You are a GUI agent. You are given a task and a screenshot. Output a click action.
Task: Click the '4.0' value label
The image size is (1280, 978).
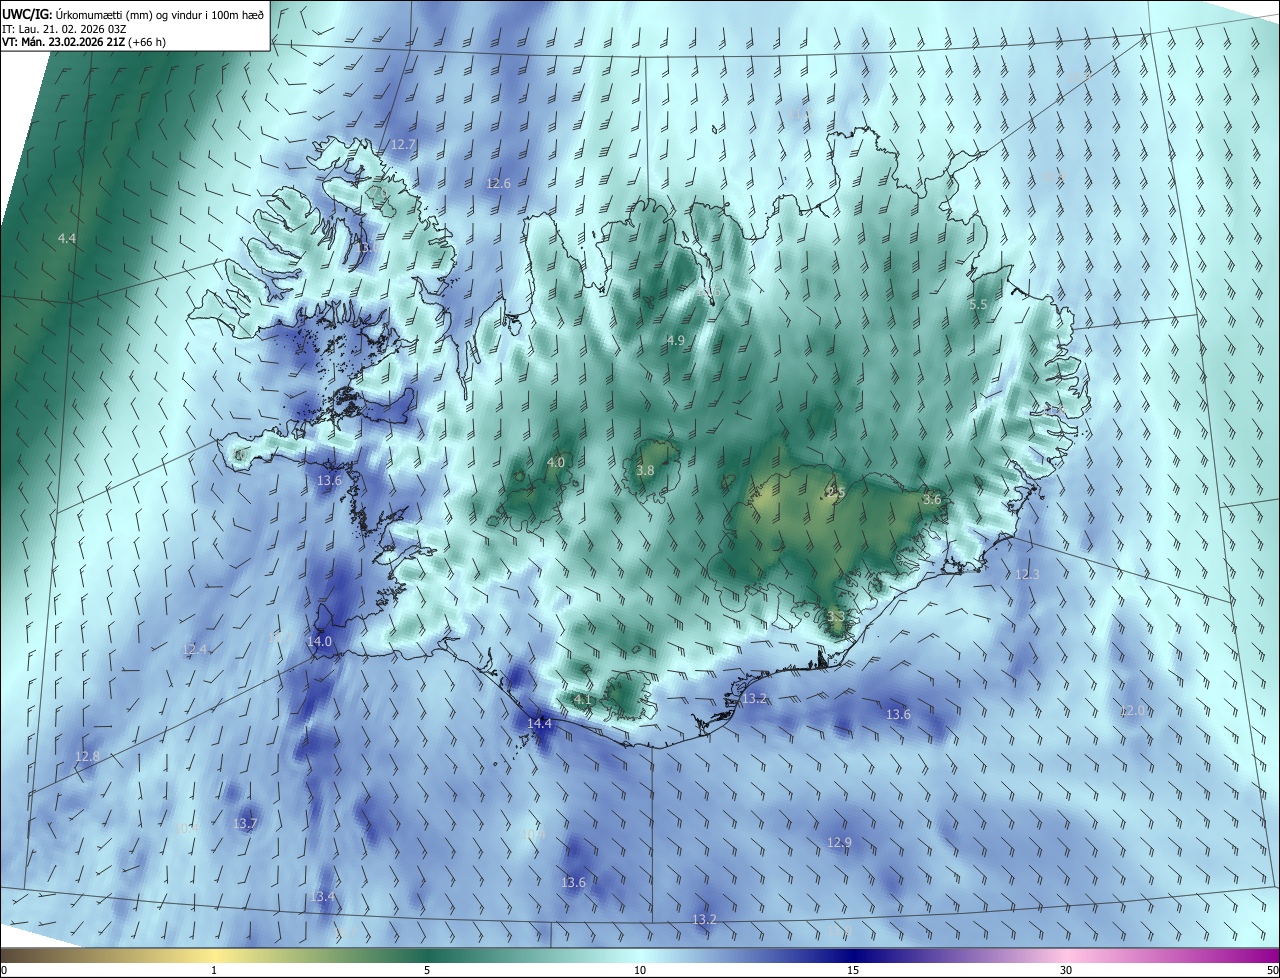tap(556, 462)
